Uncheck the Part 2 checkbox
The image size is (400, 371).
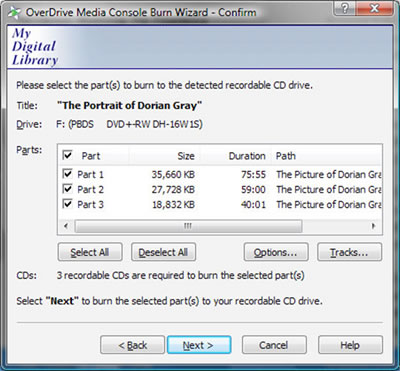point(68,189)
